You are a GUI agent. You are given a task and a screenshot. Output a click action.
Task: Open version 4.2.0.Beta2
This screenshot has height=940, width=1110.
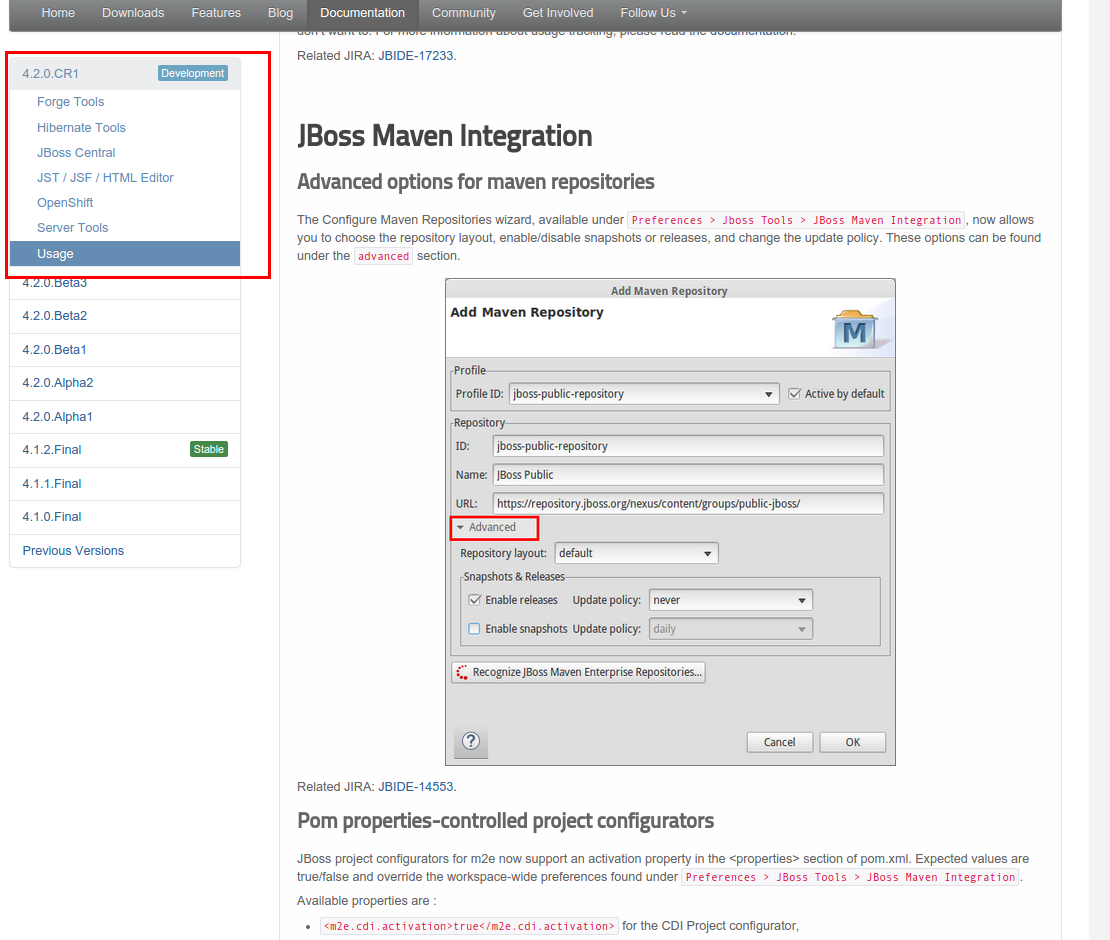(55, 316)
